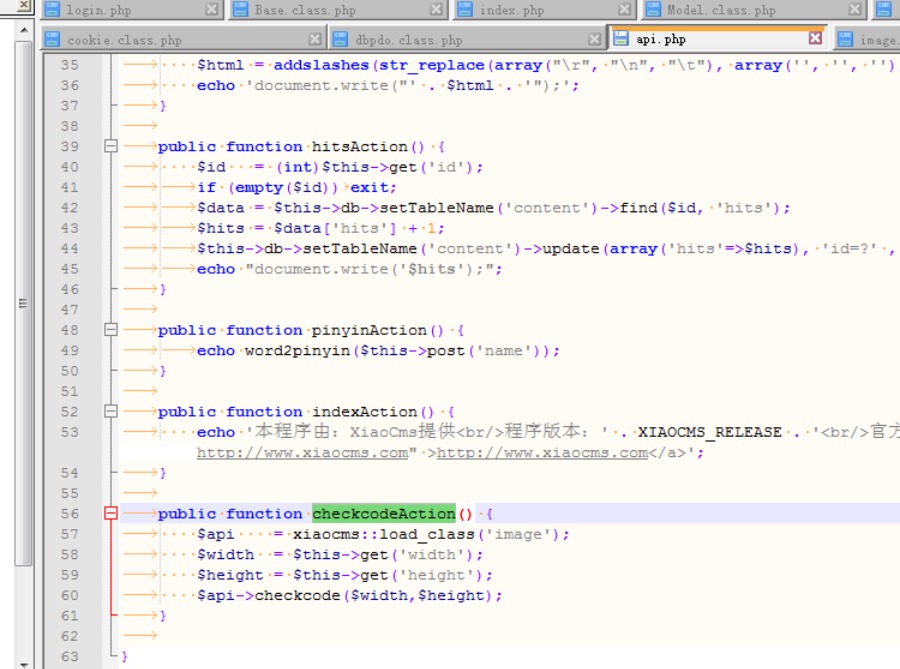Switch to the index.php tab
This screenshot has height=669, width=900.
click(544, 10)
